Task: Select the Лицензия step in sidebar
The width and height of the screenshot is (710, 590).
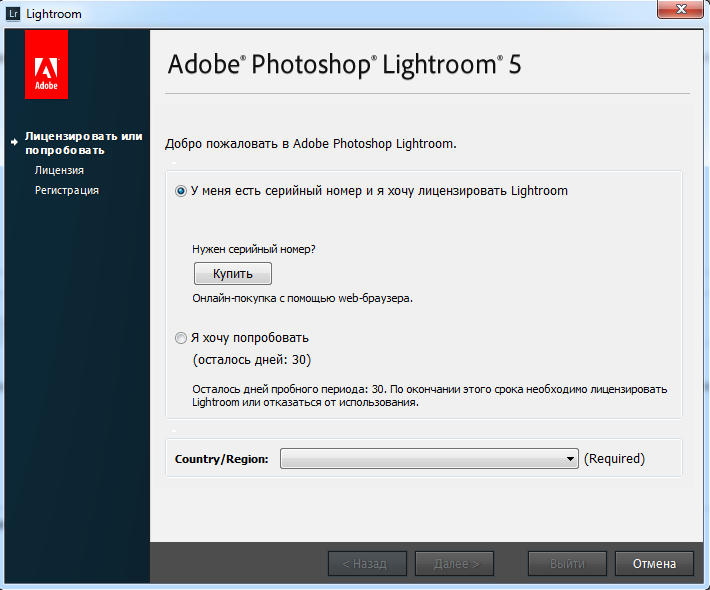Action: tap(59, 170)
